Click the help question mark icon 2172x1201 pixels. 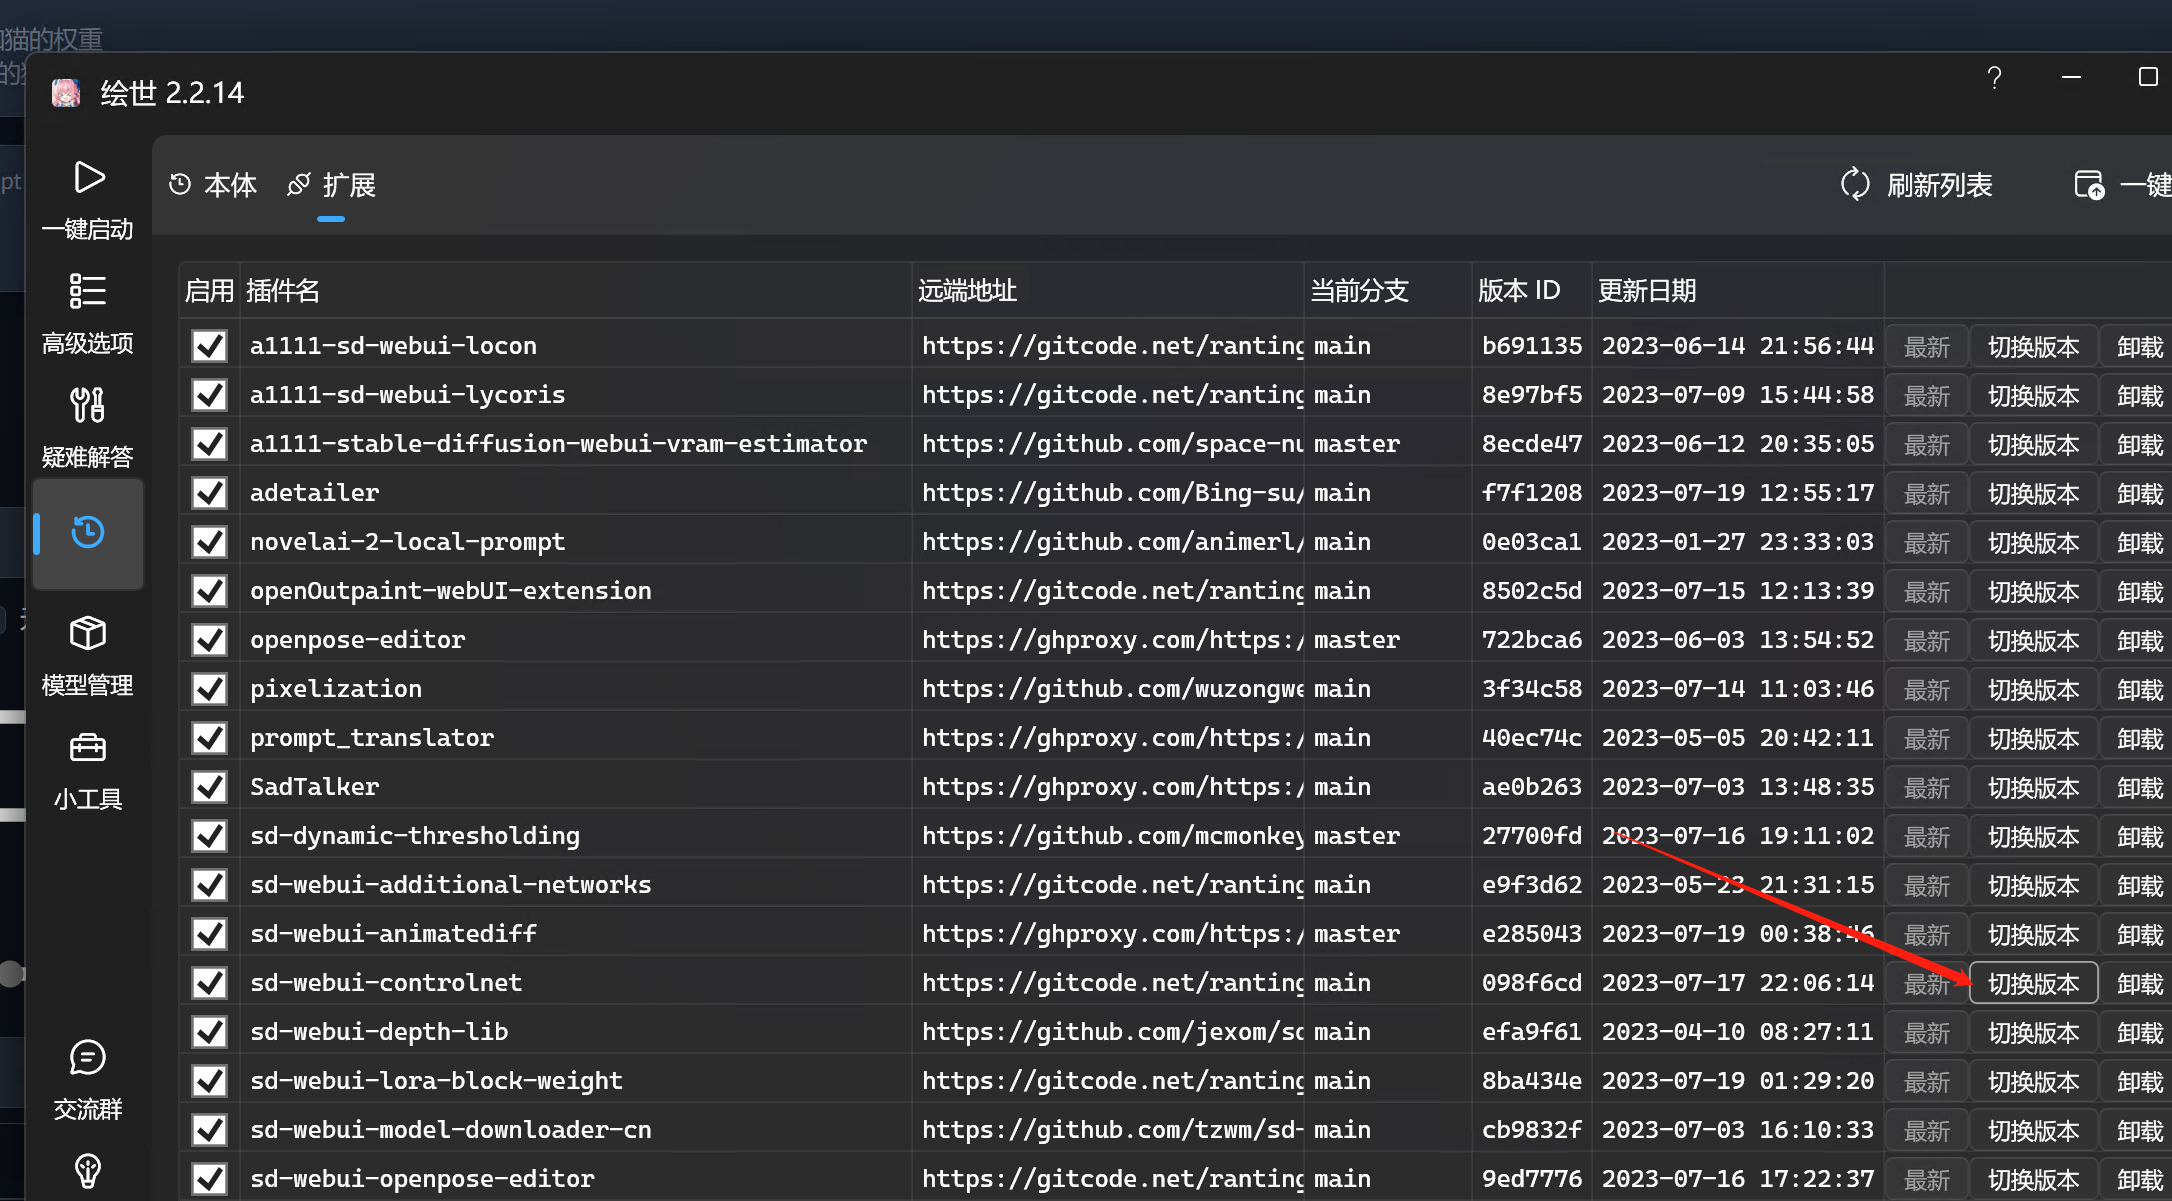(x=1994, y=78)
